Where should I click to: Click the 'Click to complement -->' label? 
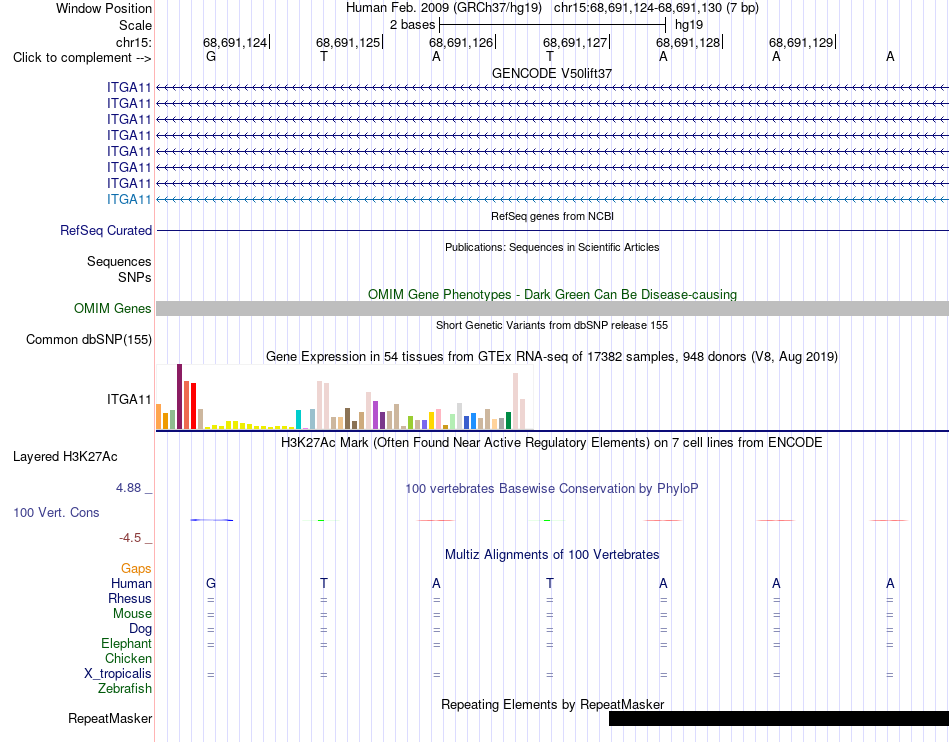point(82,58)
